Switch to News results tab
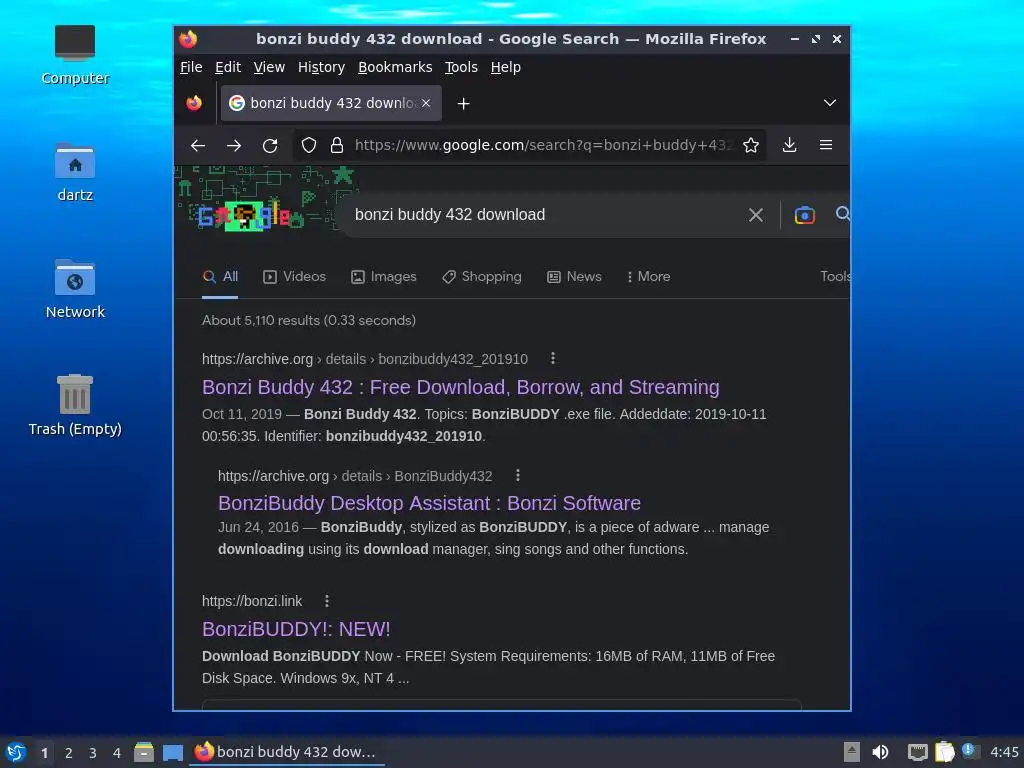 pyautogui.click(x=575, y=277)
